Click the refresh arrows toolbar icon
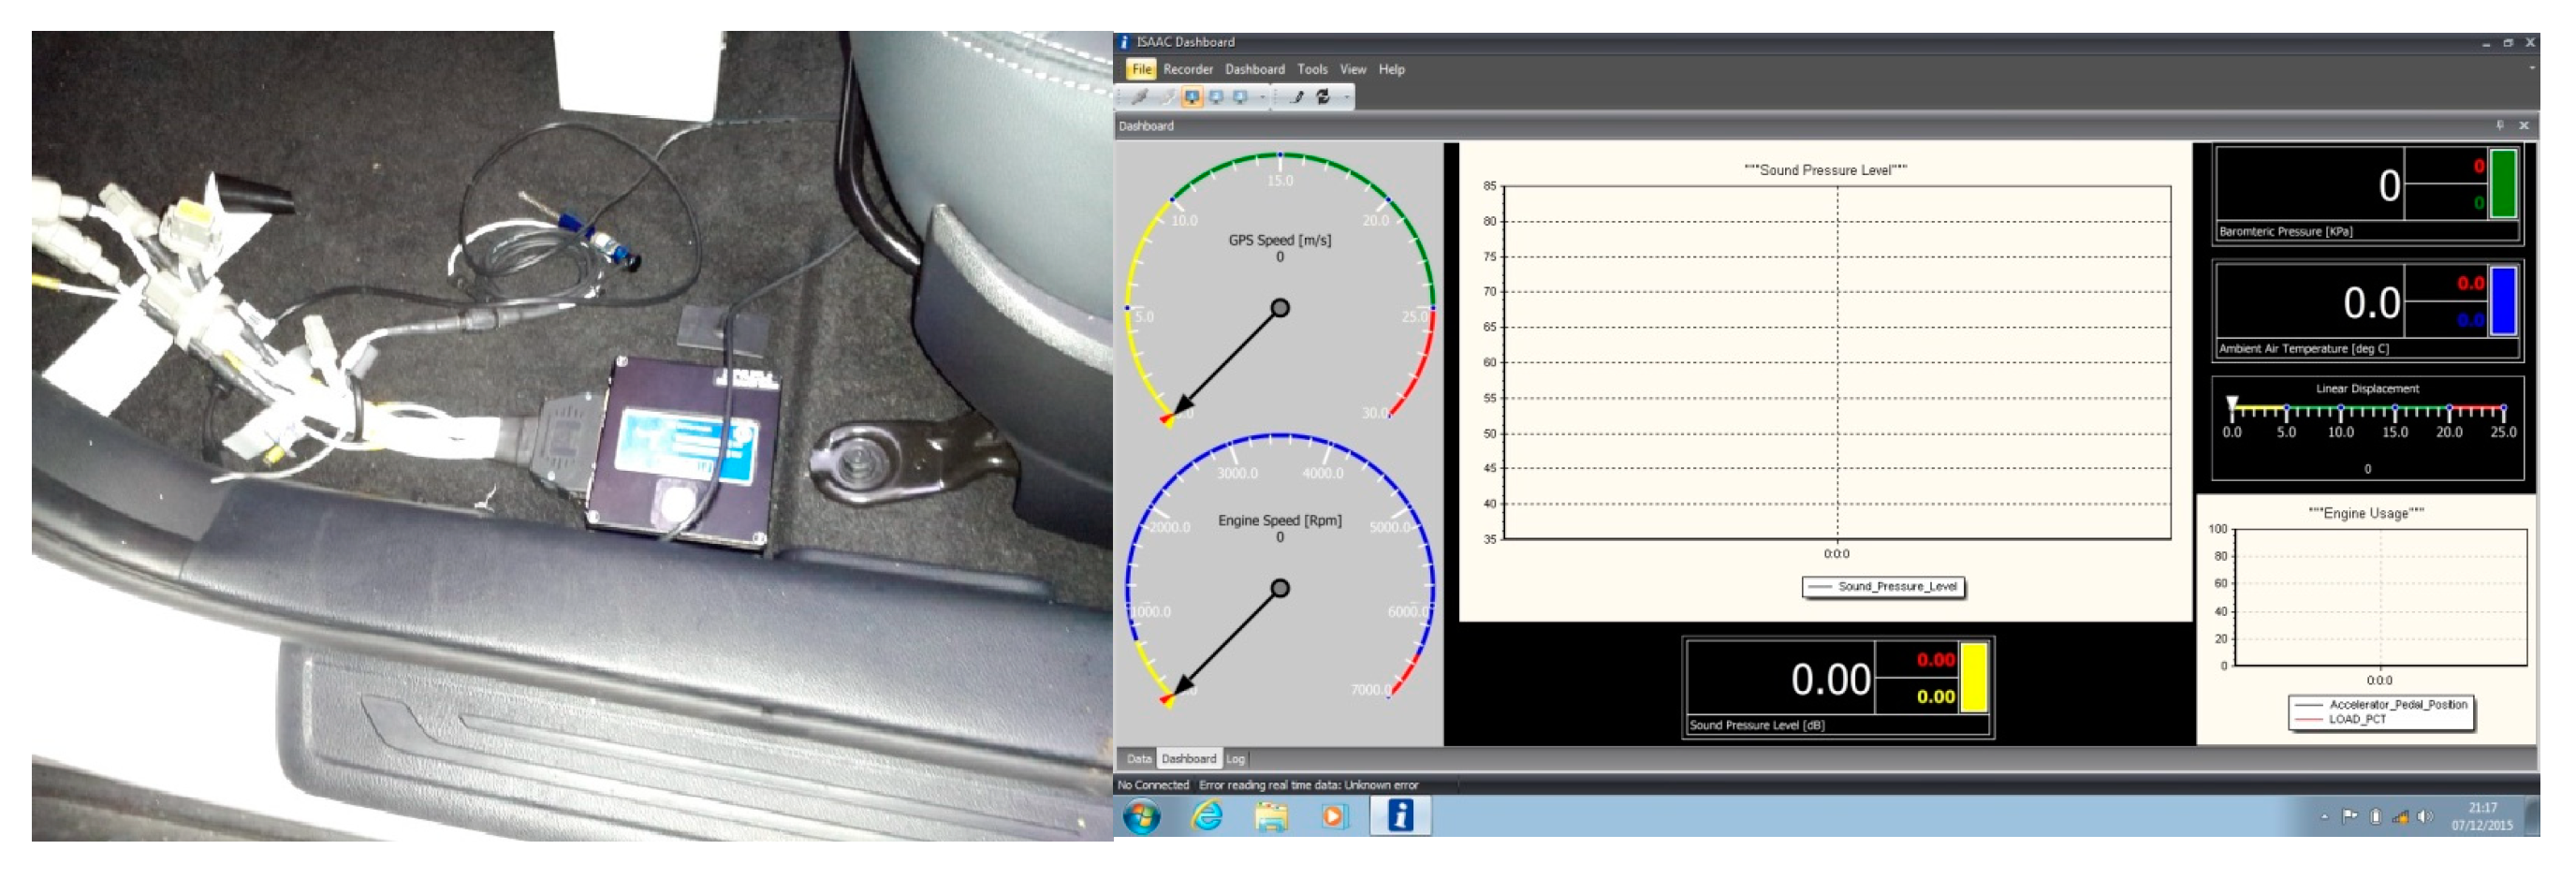The height and width of the screenshot is (879, 2576). click(1323, 97)
